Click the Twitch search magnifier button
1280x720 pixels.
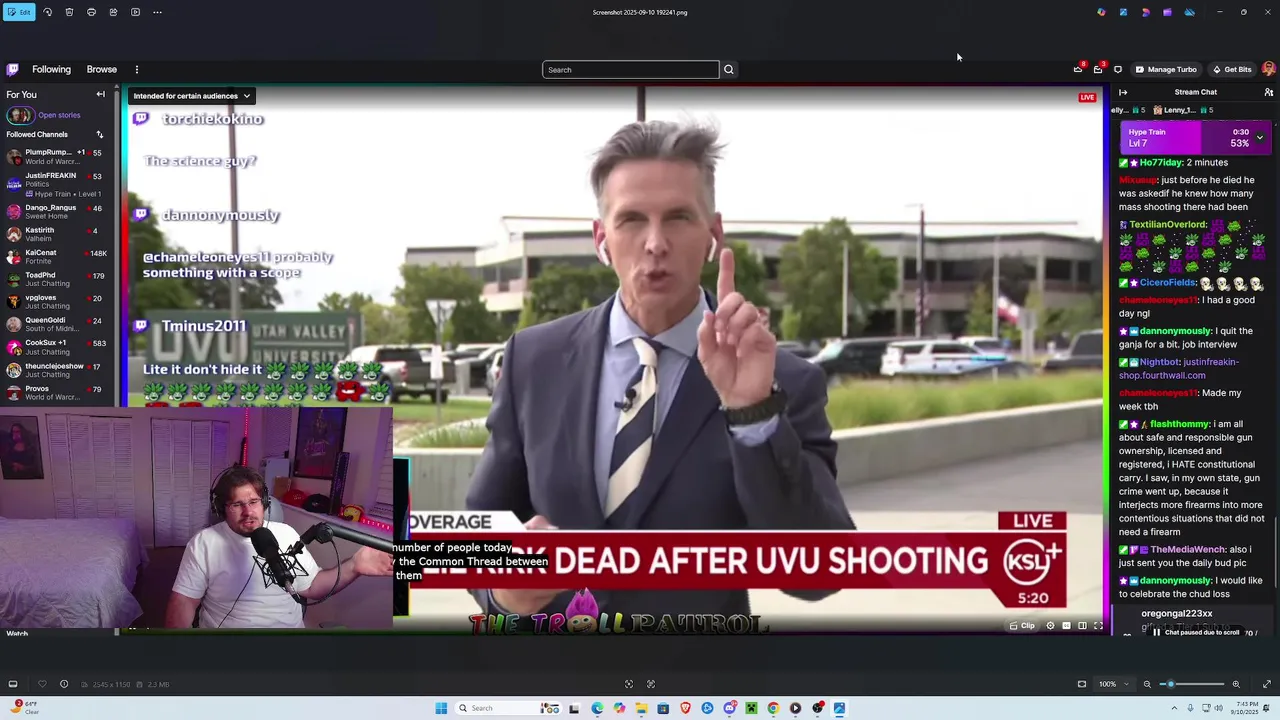tap(729, 69)
